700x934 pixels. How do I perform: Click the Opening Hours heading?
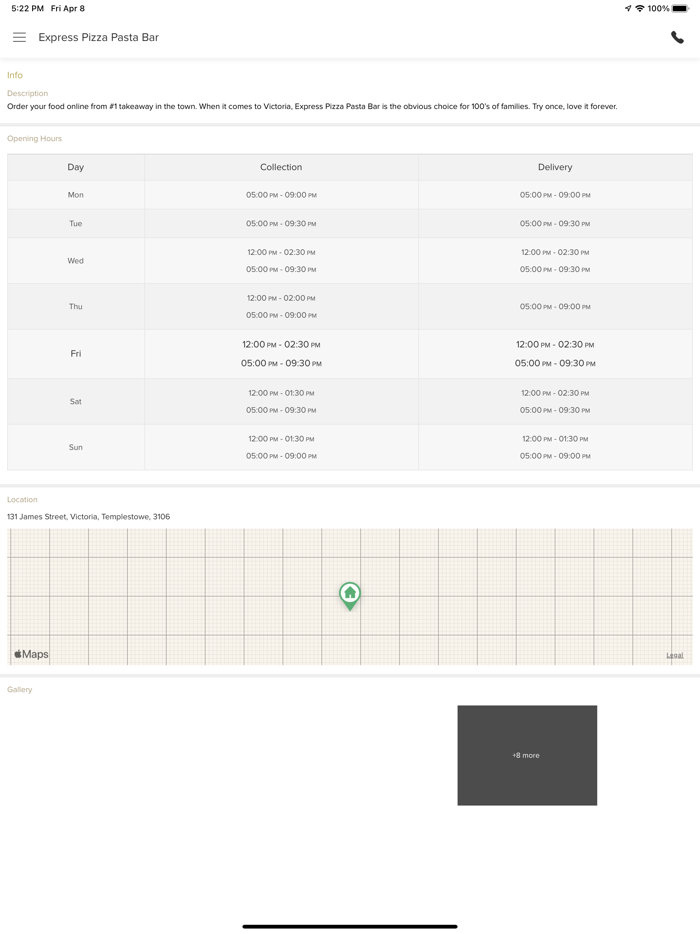click(x=34, y=138)
